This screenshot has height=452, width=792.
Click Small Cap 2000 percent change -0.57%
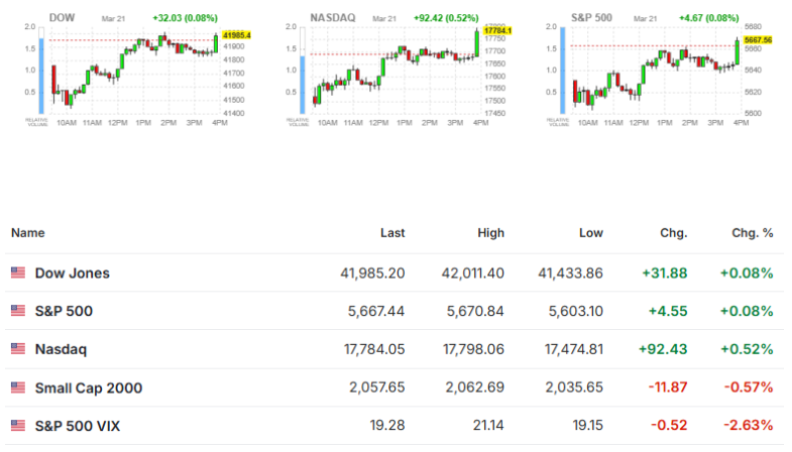(749, 387)
